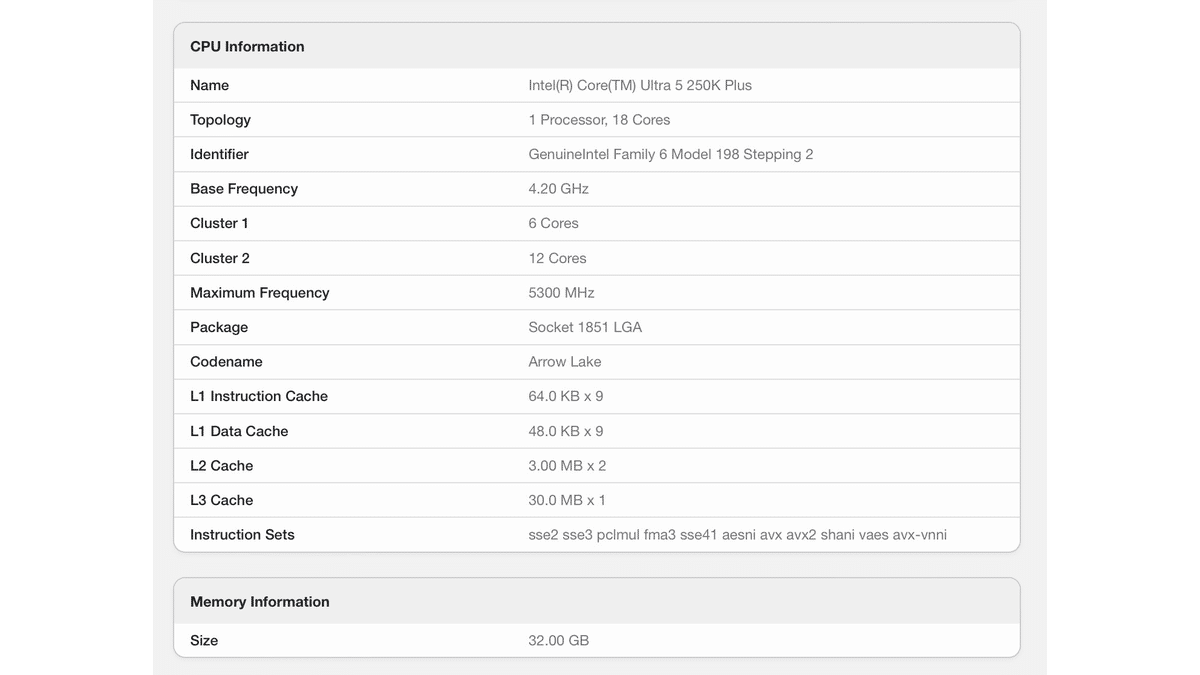Click the L2 Cache value 3.00 MB x 2
1200x675 pixels.
[567, 466]
